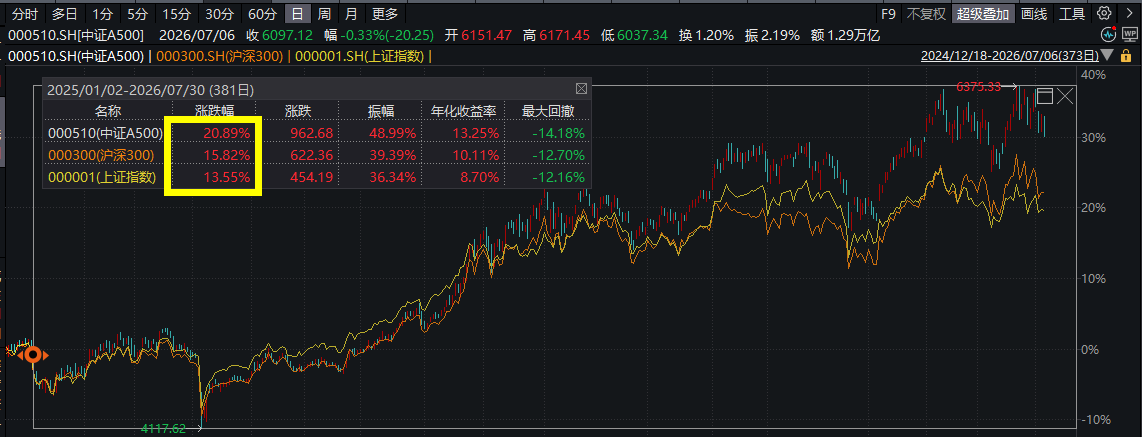This screenshot has height=437, width=1142.
Task: Click the 2024/12/18-2026/07/06 date range link
Action: point(1009,55)
